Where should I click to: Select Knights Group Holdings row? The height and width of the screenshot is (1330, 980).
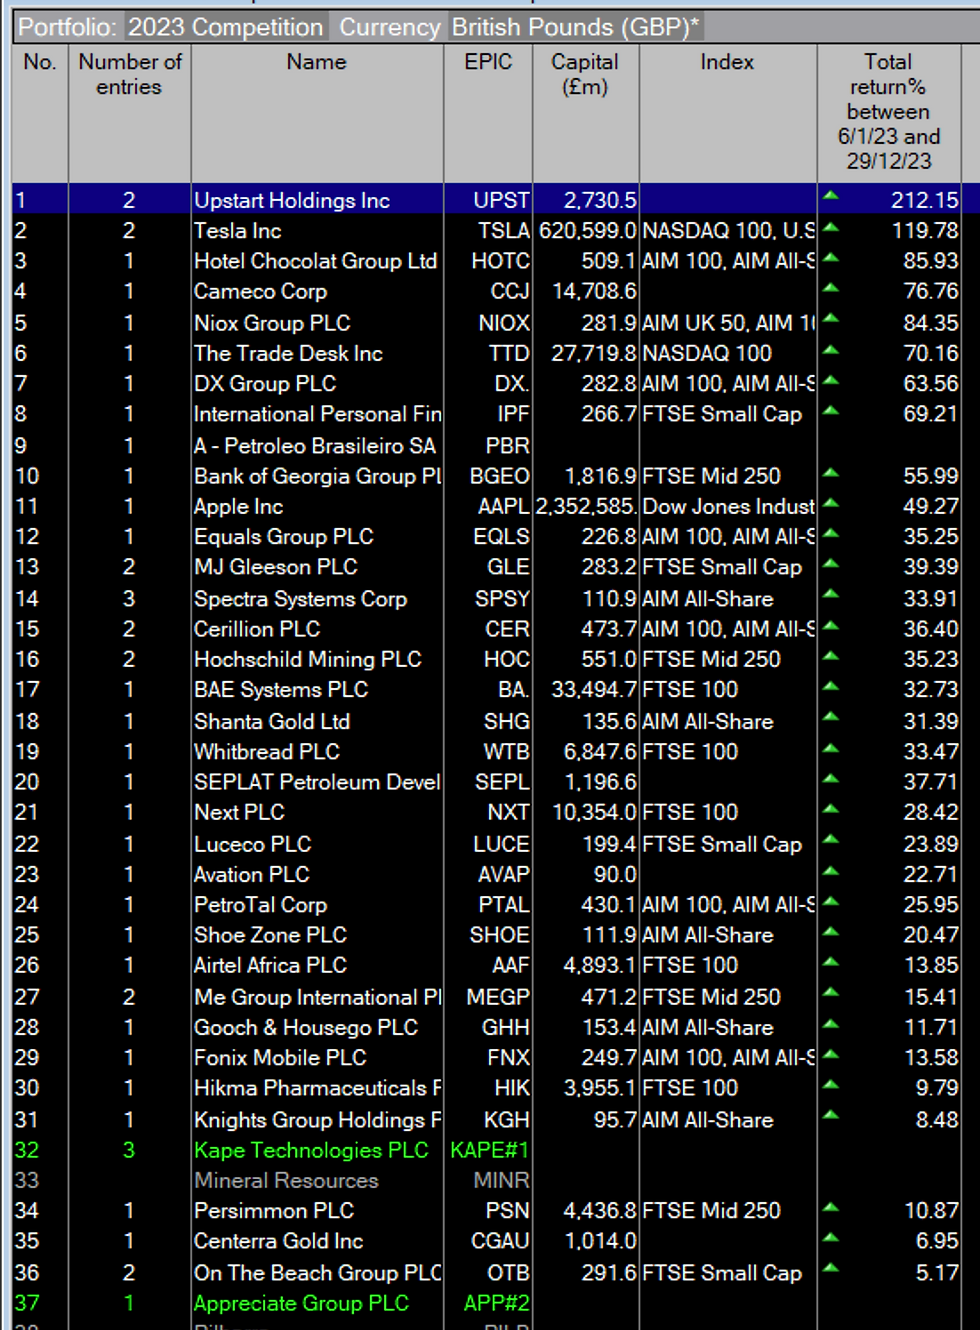point(486,1120)
